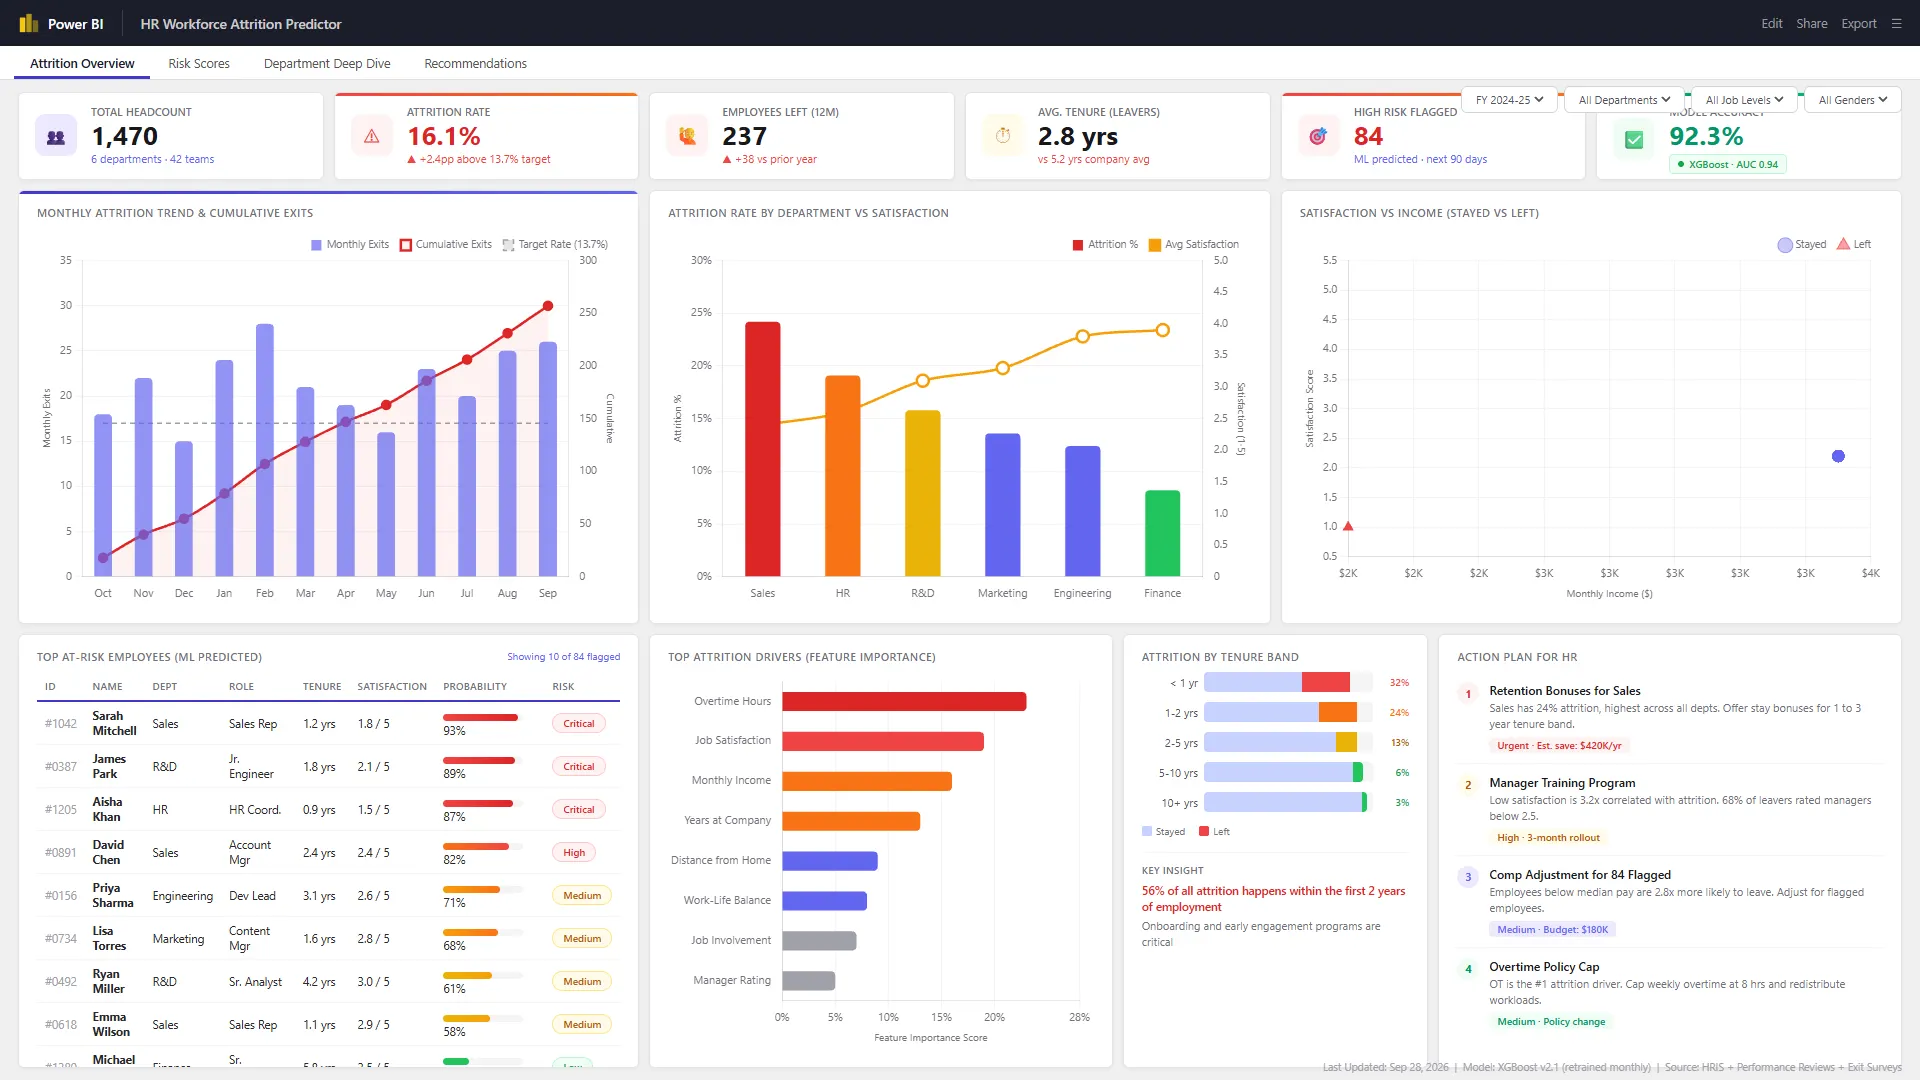Click the red triangle Left data point in scatter chart

click(1348, 525)
